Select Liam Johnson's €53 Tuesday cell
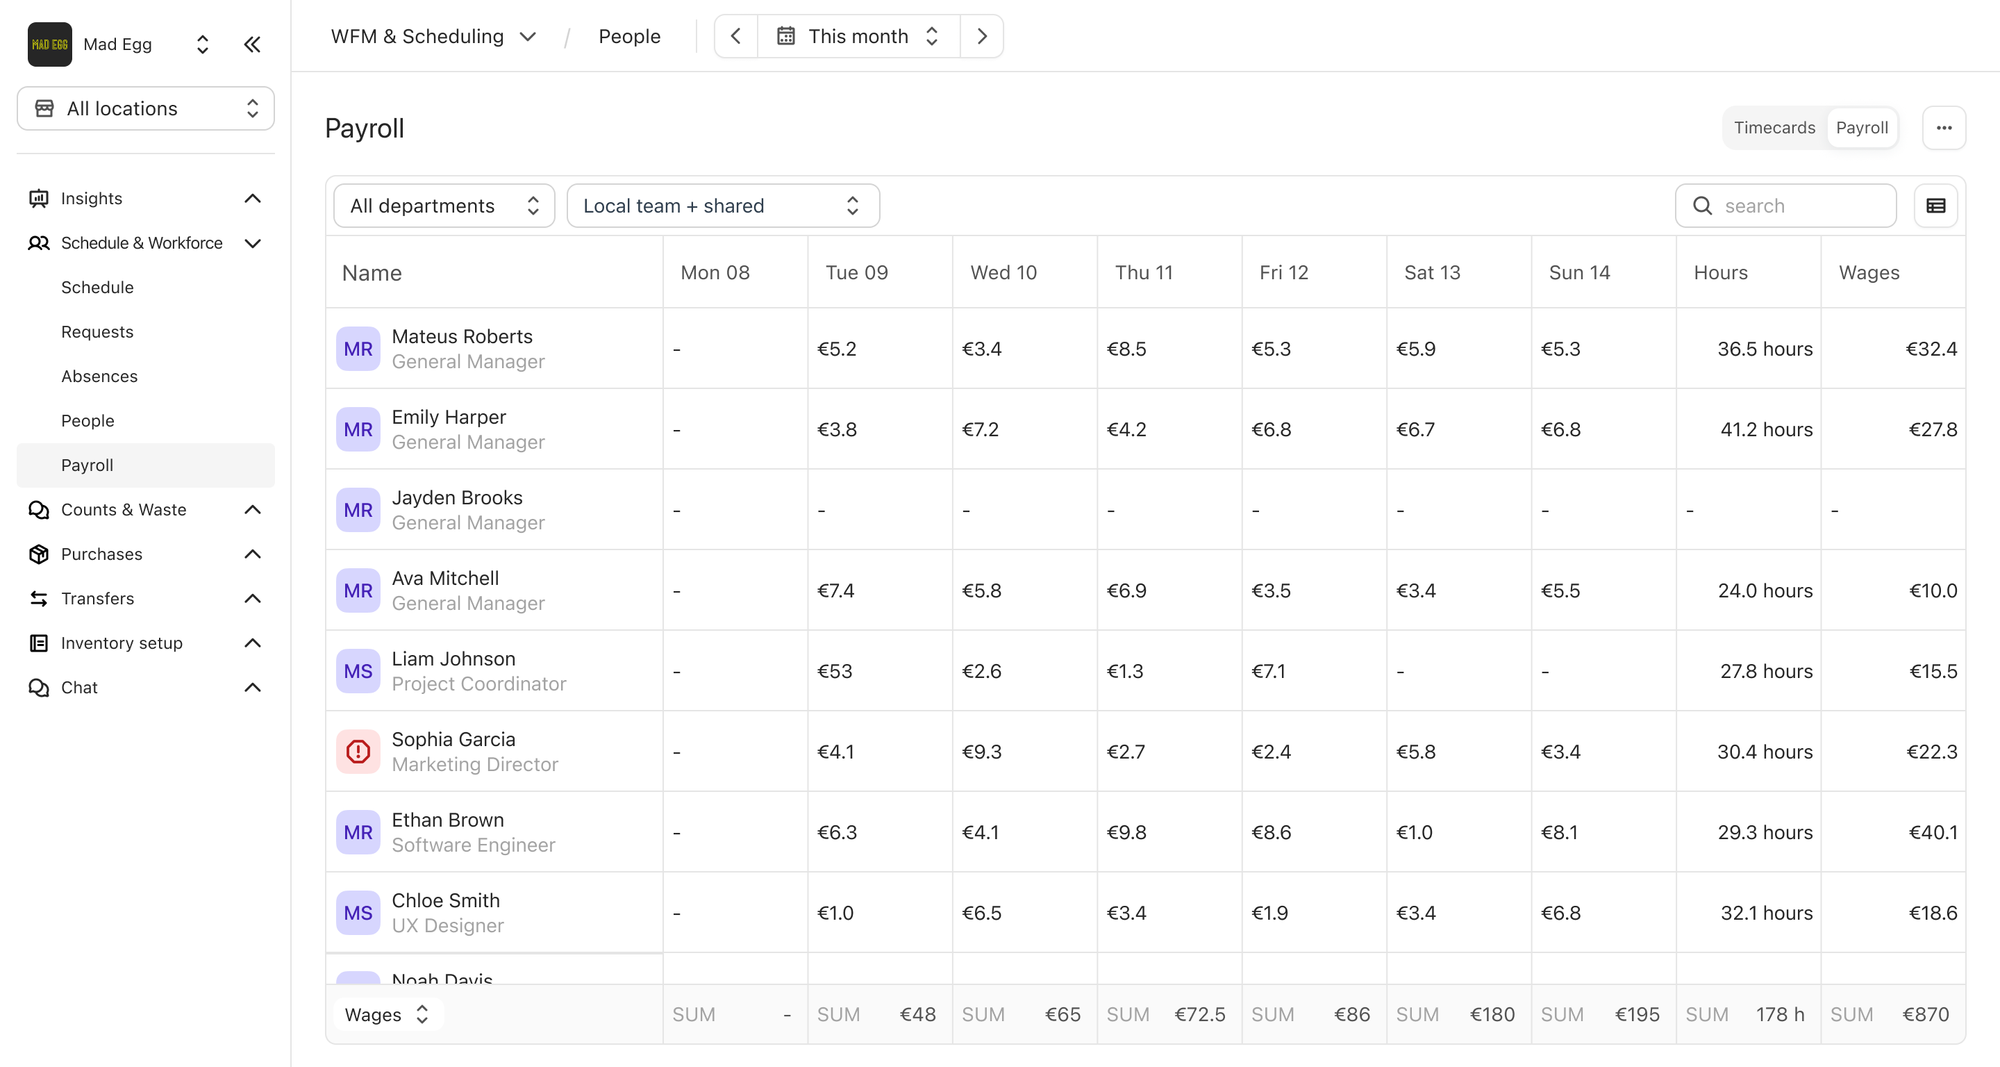The height and width of the screenshot is (1067, 2000). (x=880, y=671)
